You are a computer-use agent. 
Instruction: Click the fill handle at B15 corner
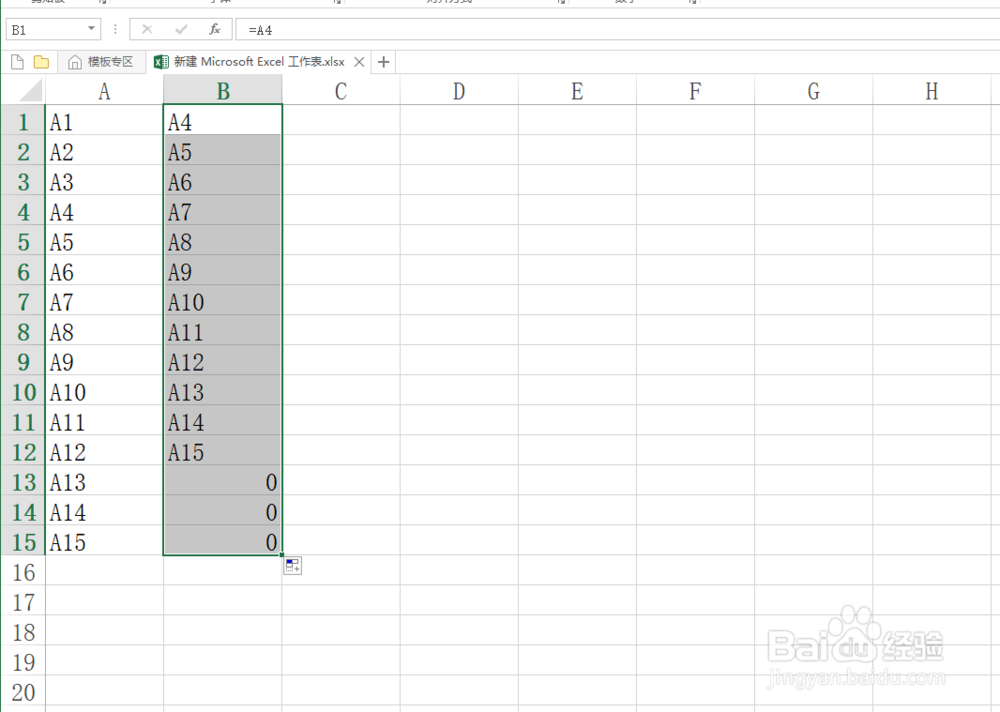coord(282,554)
